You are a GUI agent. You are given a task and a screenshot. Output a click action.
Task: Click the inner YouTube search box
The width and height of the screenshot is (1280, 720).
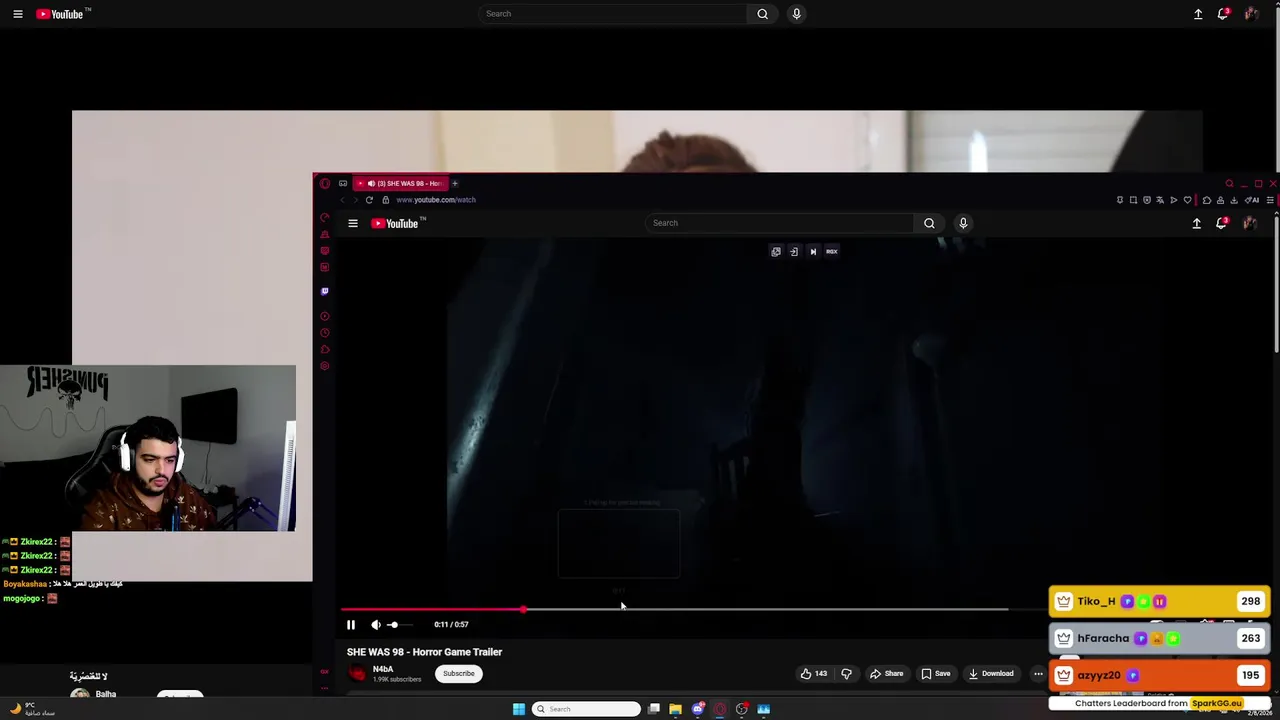(x=779, y=223)
